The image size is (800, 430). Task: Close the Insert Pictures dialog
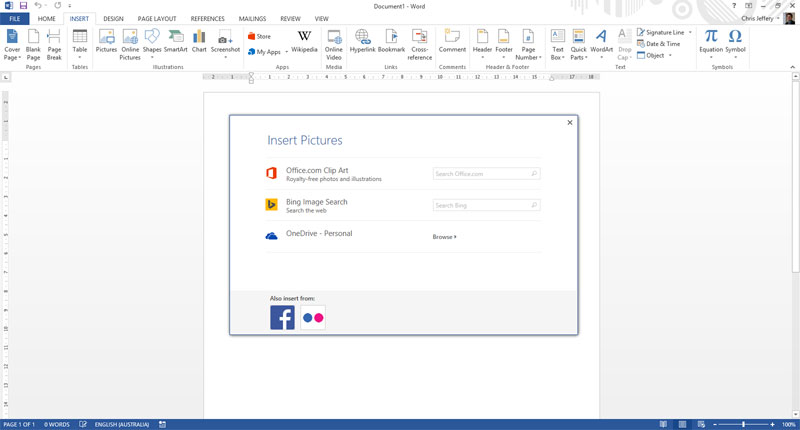(570, 122)
